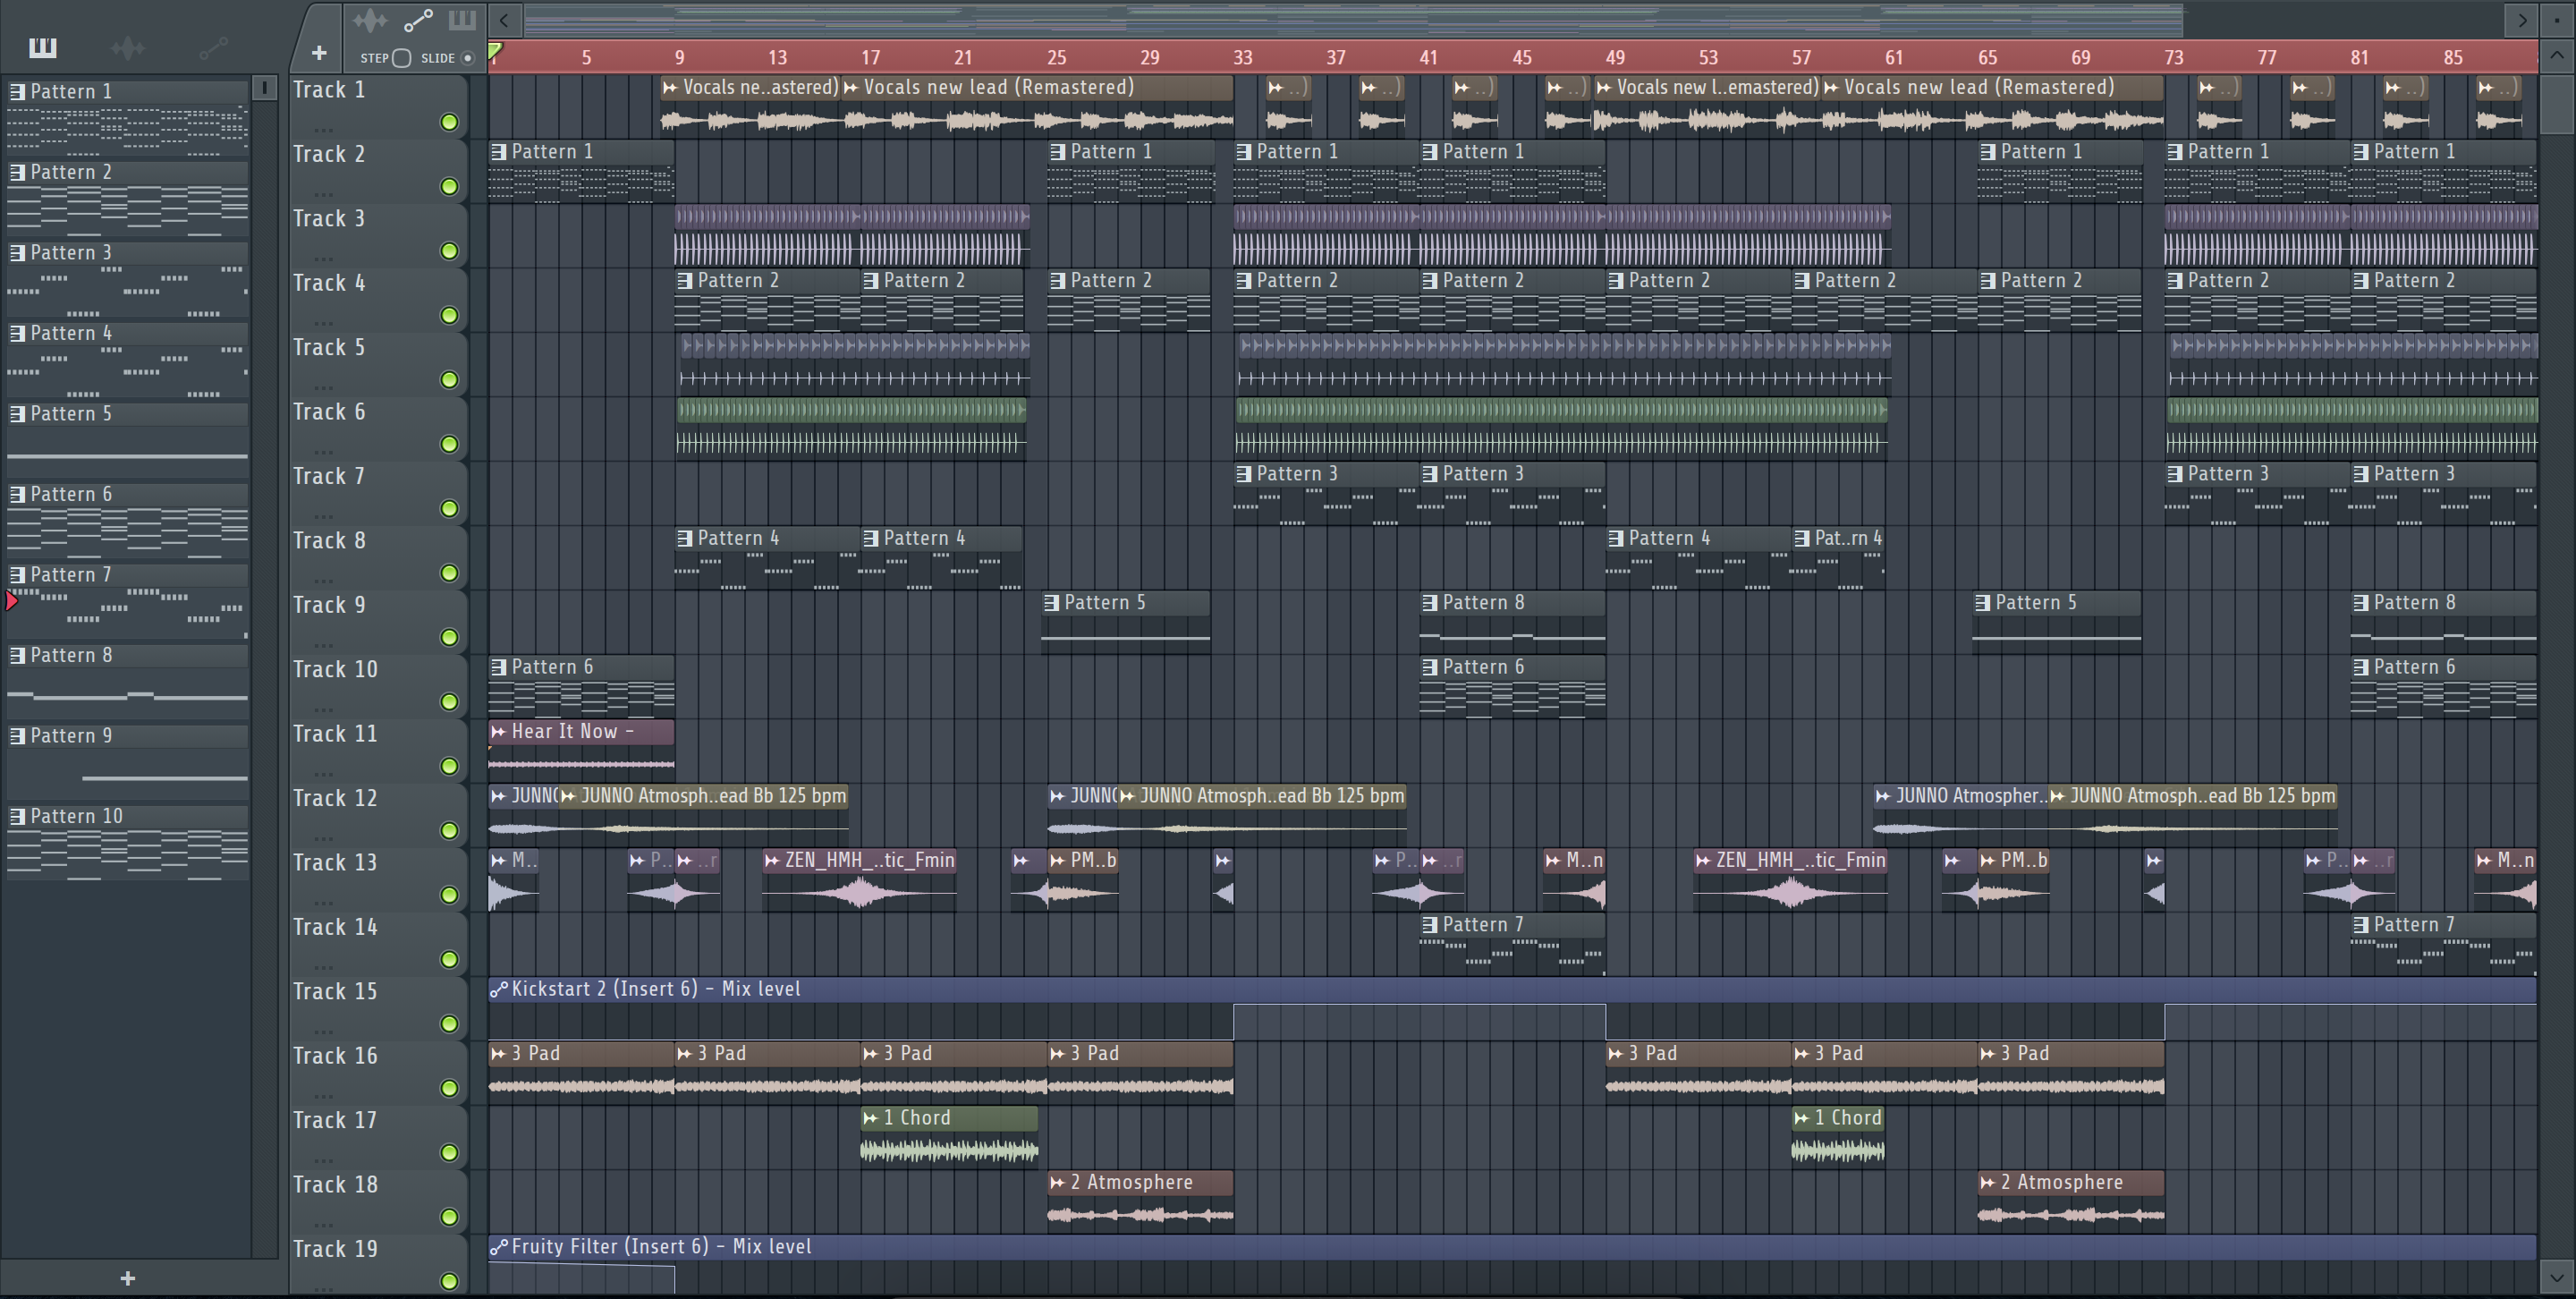Mute Track 12 with its green light

[x=450, y=830]
